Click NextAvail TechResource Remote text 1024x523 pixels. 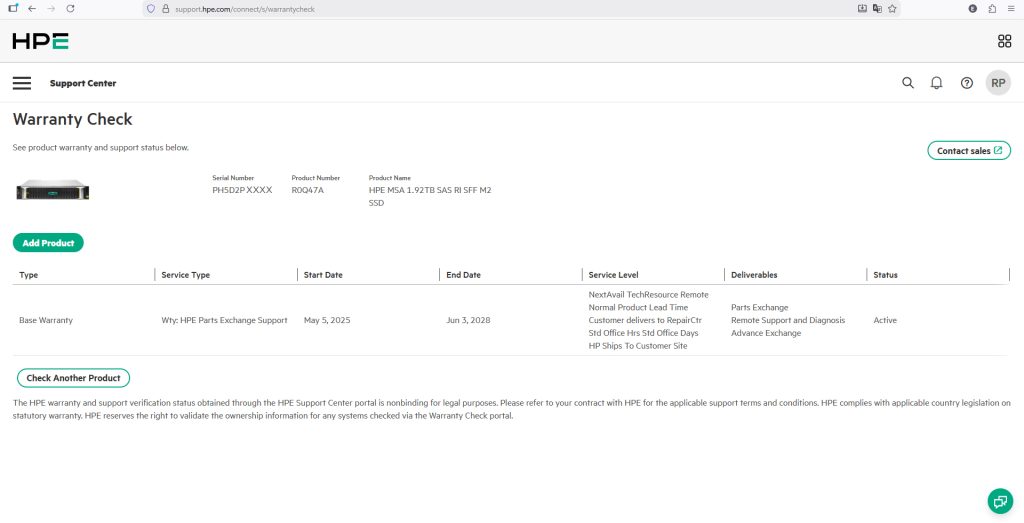point(648,295)
